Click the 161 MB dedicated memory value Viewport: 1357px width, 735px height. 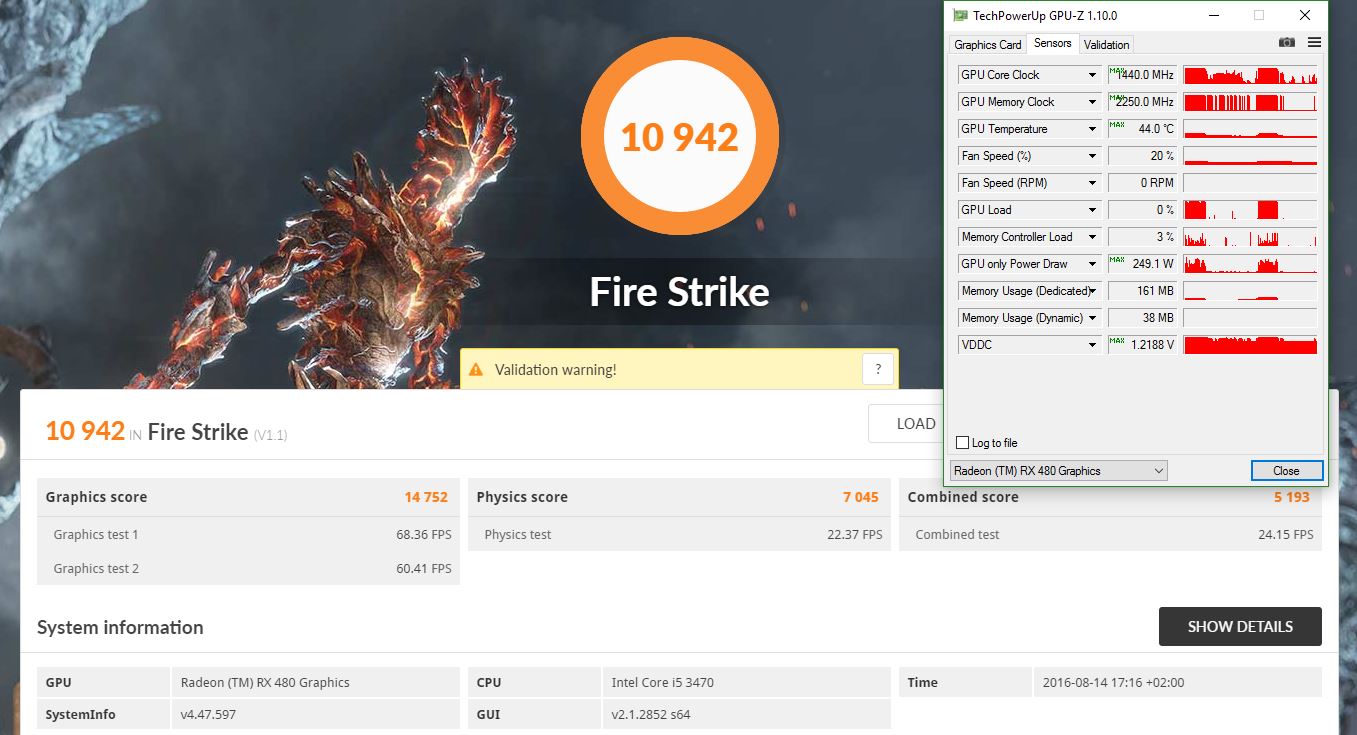click(1143, 291)
